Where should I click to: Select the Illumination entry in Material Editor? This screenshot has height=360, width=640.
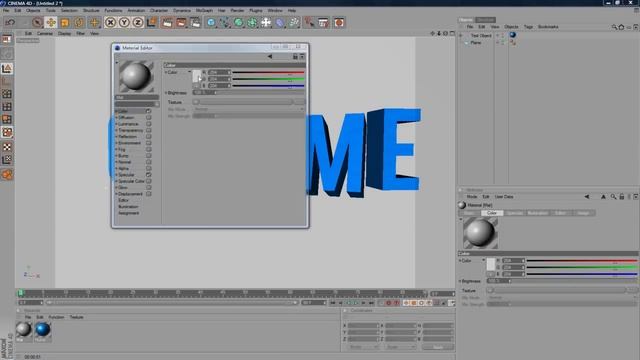click(x=128, y=207)
